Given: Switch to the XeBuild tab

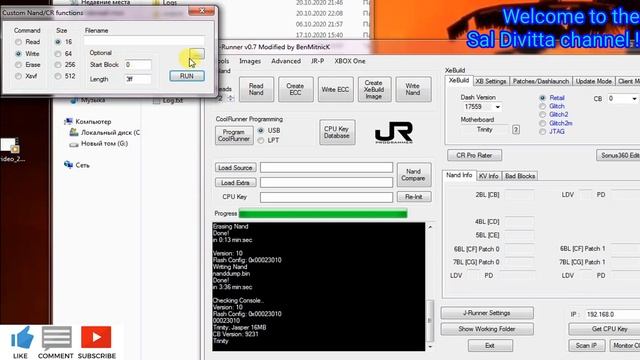Looking at the screenshot, I should 459,81.
